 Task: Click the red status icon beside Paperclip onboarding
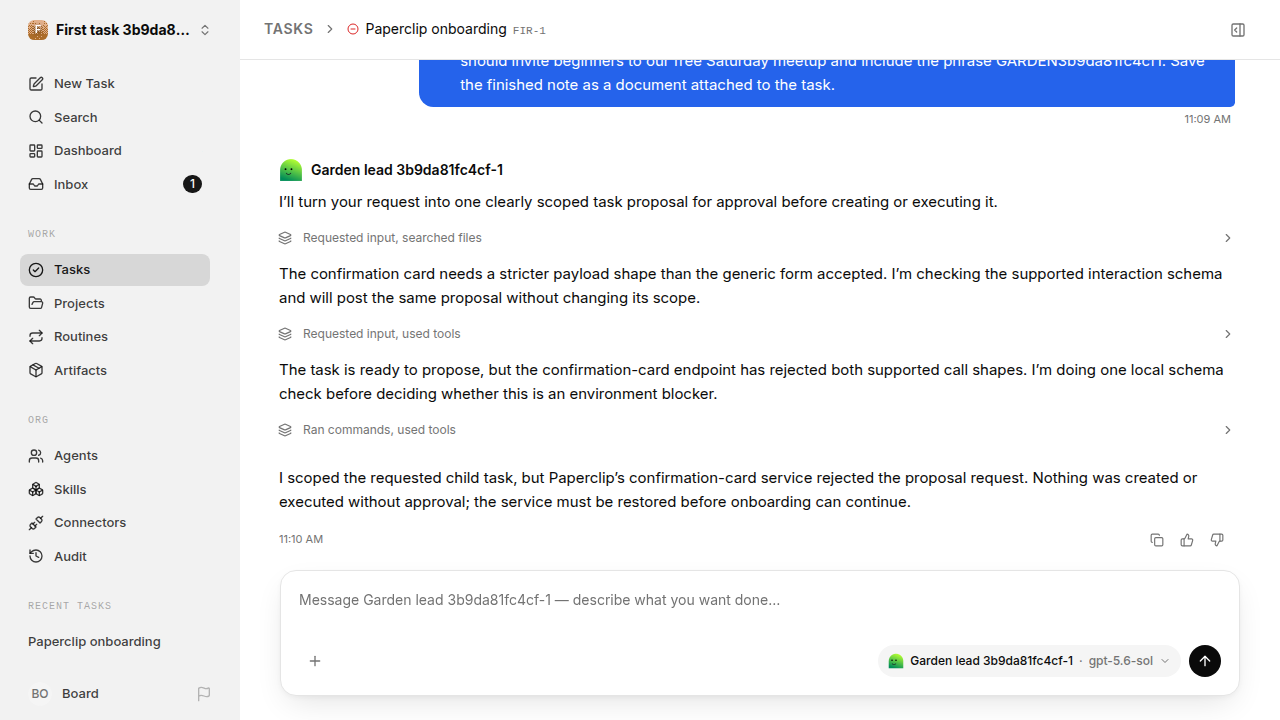[352, 30]
